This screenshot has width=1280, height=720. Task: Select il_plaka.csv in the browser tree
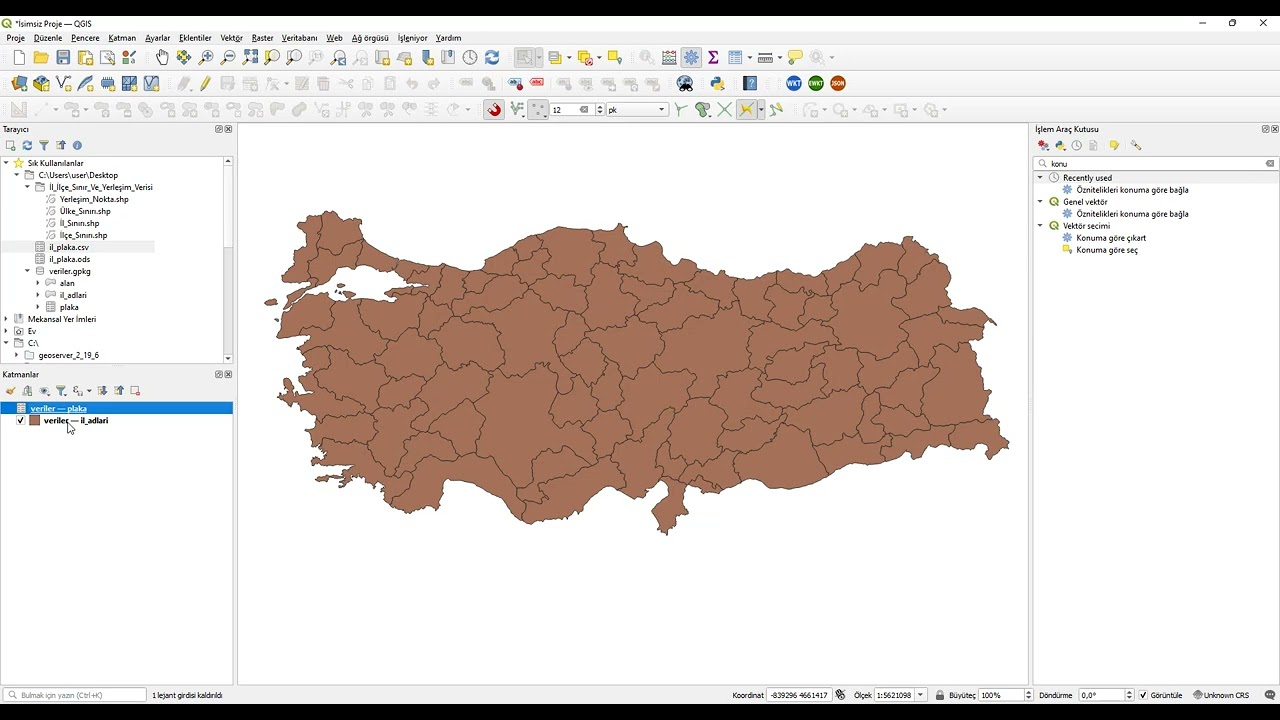[x=69, y=247]
